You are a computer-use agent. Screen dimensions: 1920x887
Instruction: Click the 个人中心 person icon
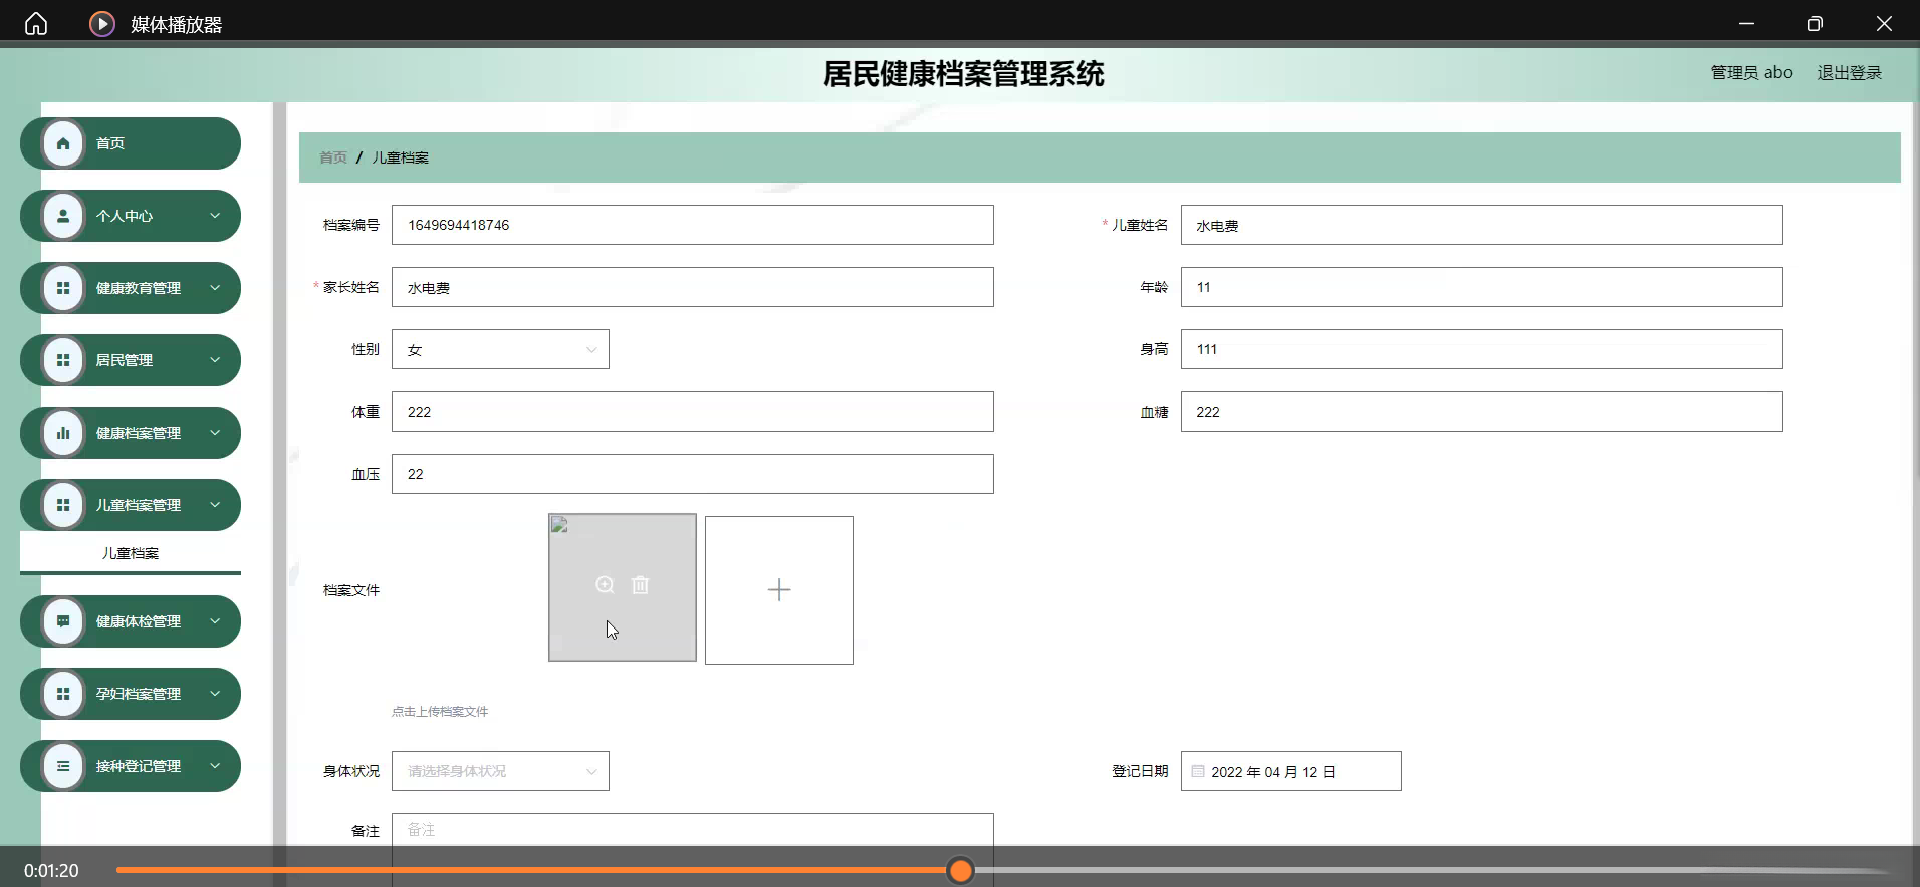click(x=63, y=216)
